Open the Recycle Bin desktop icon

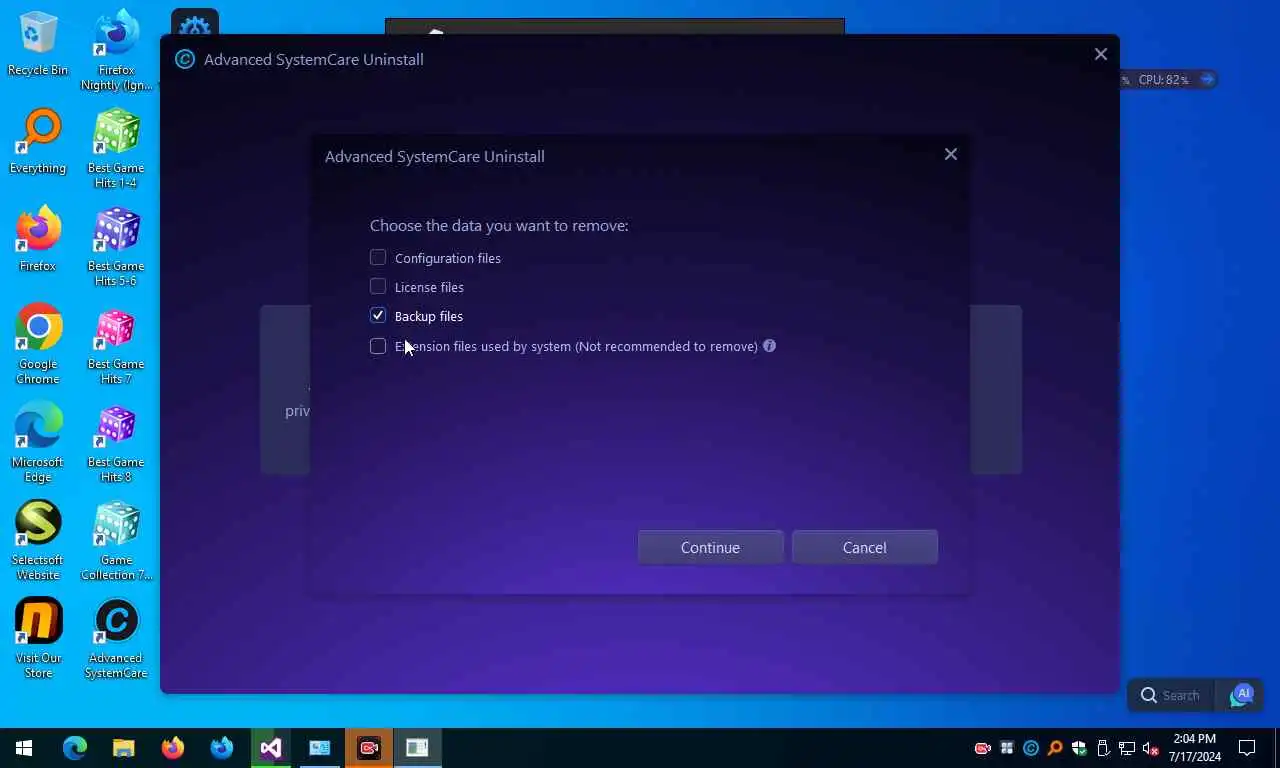(x=38, y=44)
